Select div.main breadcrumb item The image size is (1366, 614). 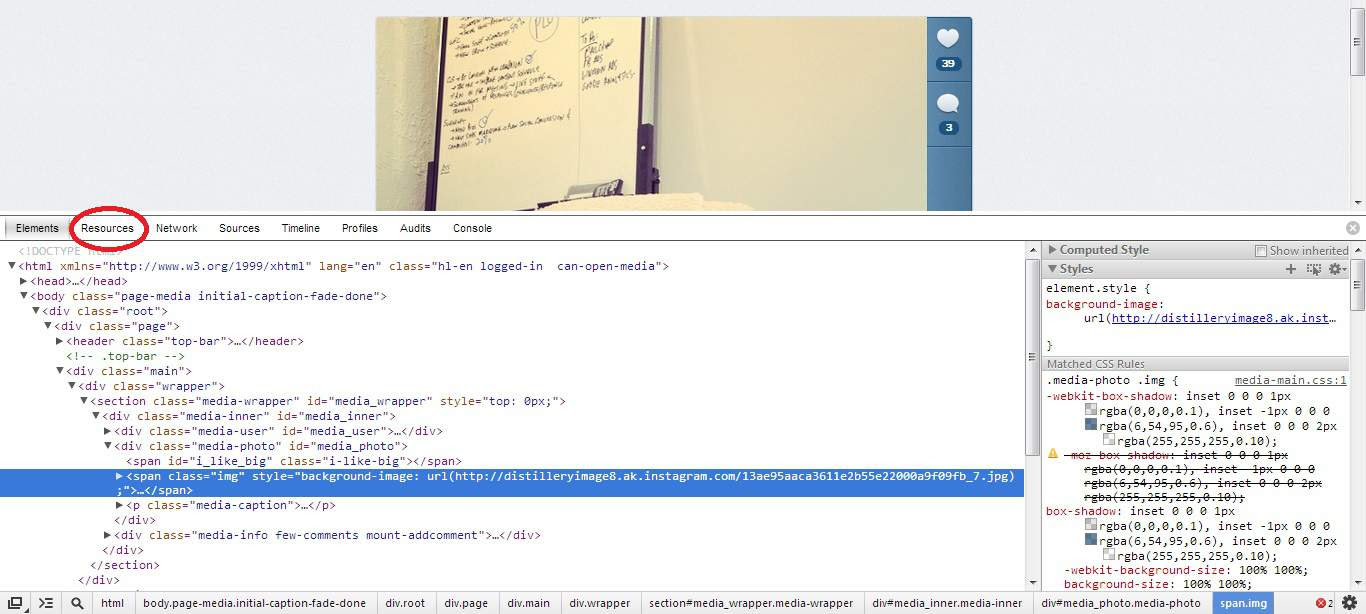[x=528, y=603]
